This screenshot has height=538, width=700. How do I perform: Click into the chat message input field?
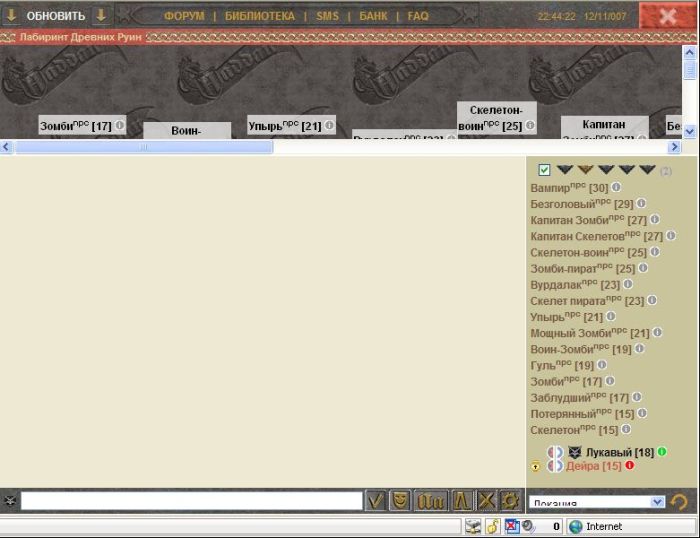(192, 501)
